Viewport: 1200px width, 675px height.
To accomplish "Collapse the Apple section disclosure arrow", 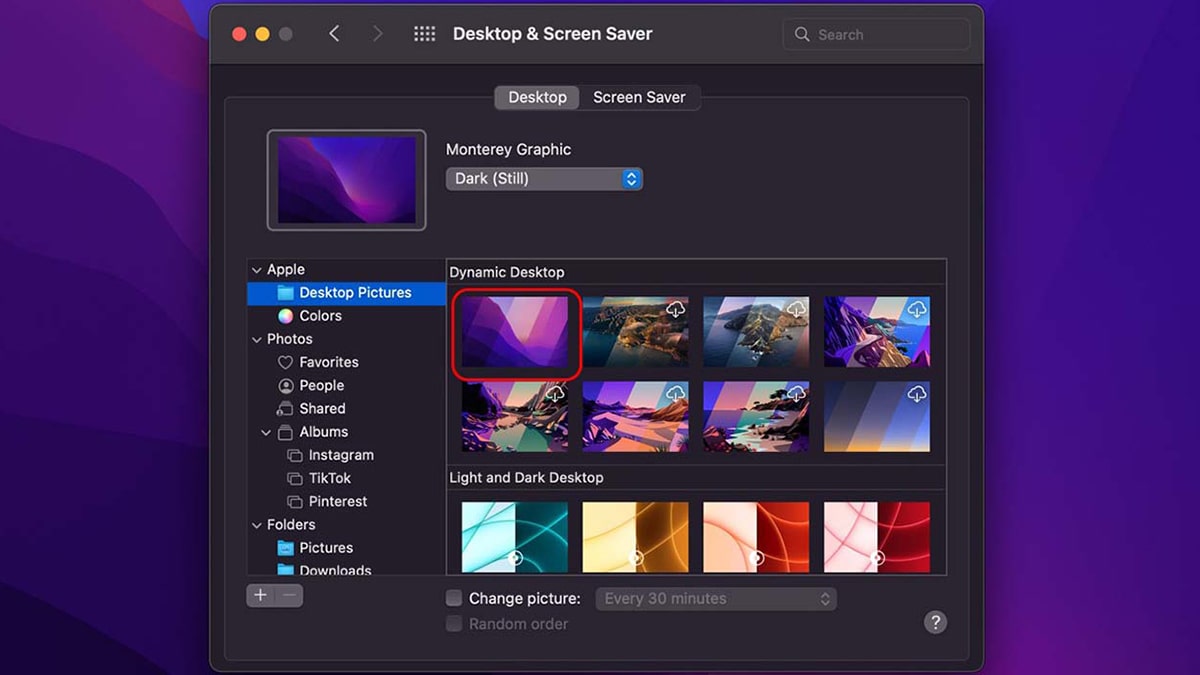I will (x=257, y=270).
